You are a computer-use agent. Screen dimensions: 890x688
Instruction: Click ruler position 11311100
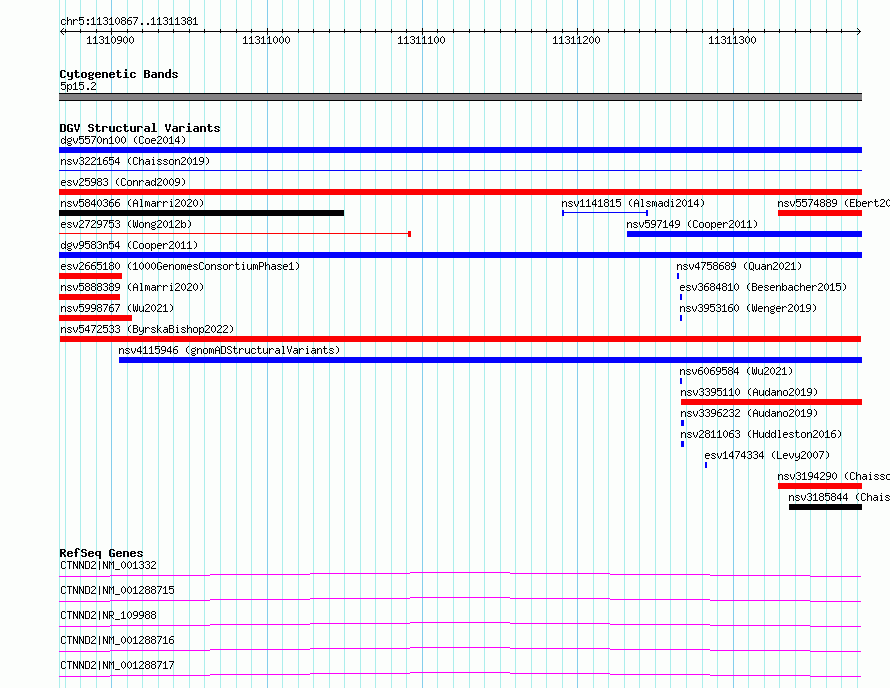pos(421,40)
